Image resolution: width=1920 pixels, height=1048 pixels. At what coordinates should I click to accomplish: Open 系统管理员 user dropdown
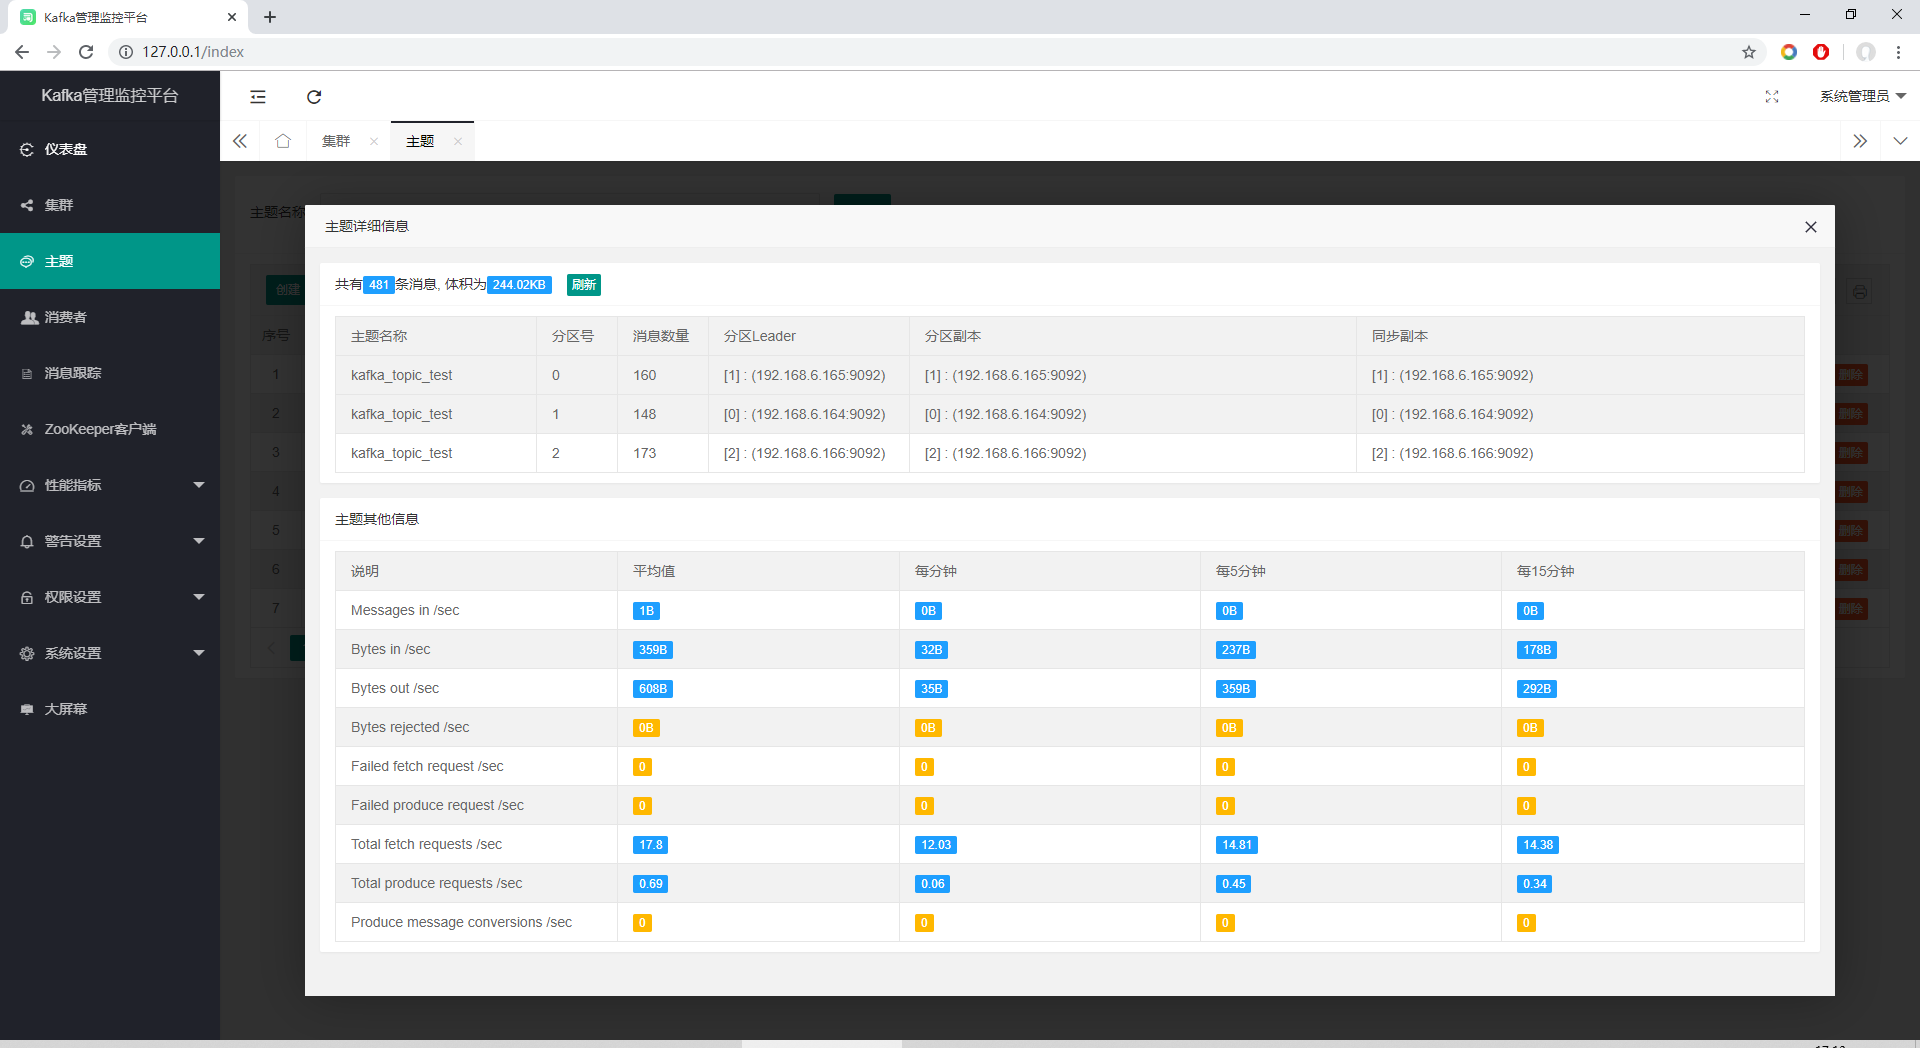(x=1863, y=96)
